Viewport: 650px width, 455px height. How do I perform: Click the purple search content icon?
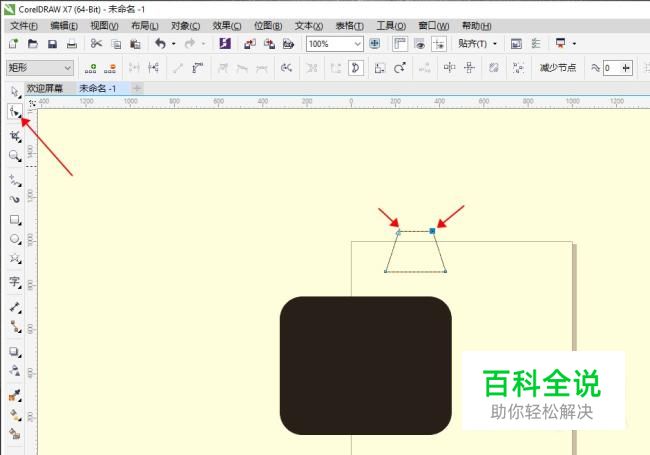coord(225,44)
